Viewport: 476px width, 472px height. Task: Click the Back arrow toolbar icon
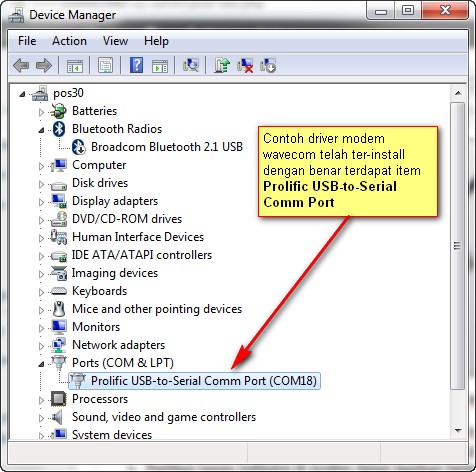(x=21, y=65)
